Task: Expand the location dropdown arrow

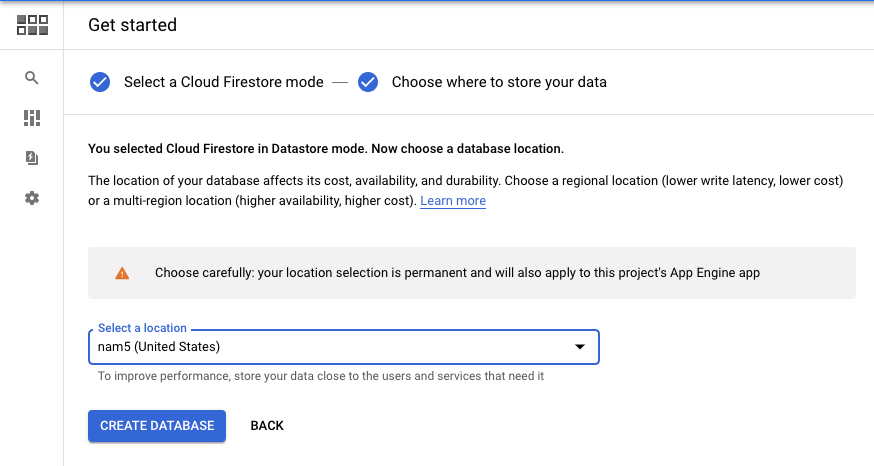Action: [580, 347]
